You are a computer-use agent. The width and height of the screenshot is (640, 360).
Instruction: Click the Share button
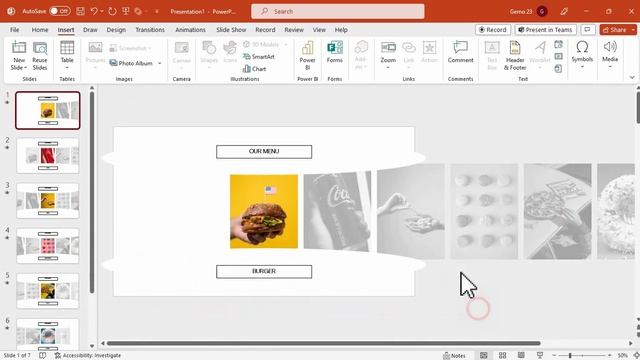coord(615,30)
